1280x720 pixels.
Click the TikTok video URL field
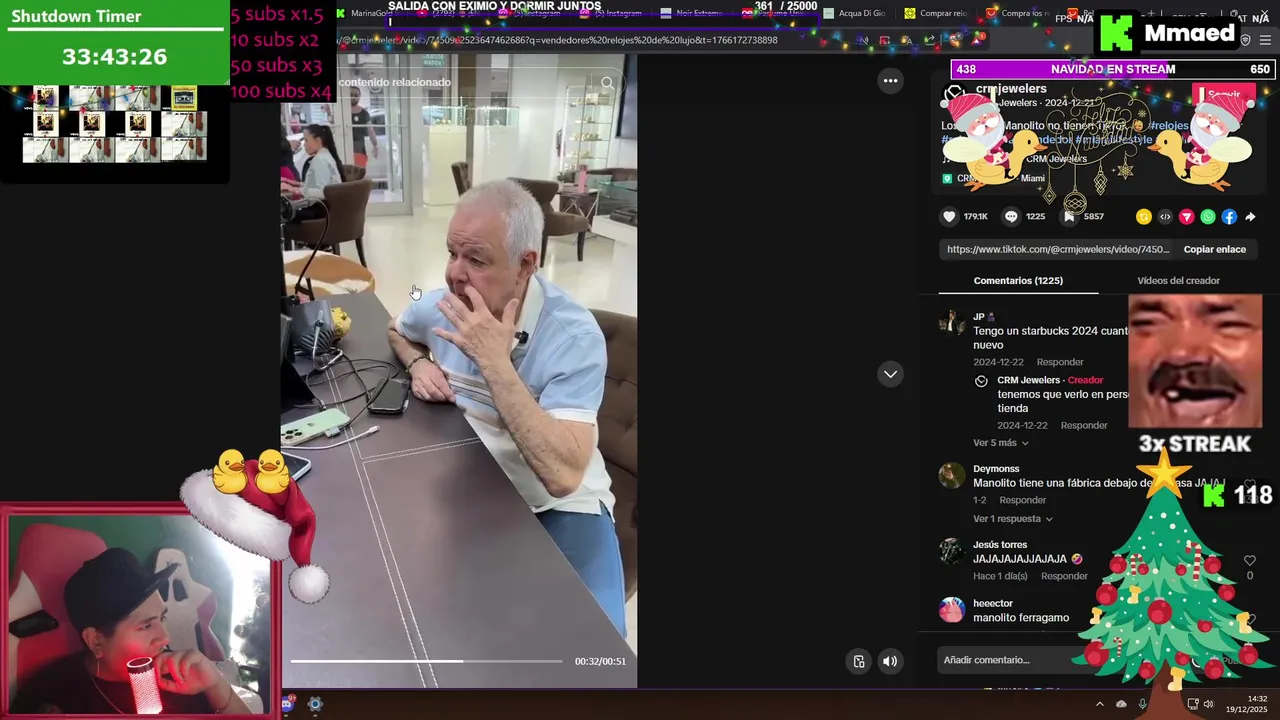tap(1058, 249)
